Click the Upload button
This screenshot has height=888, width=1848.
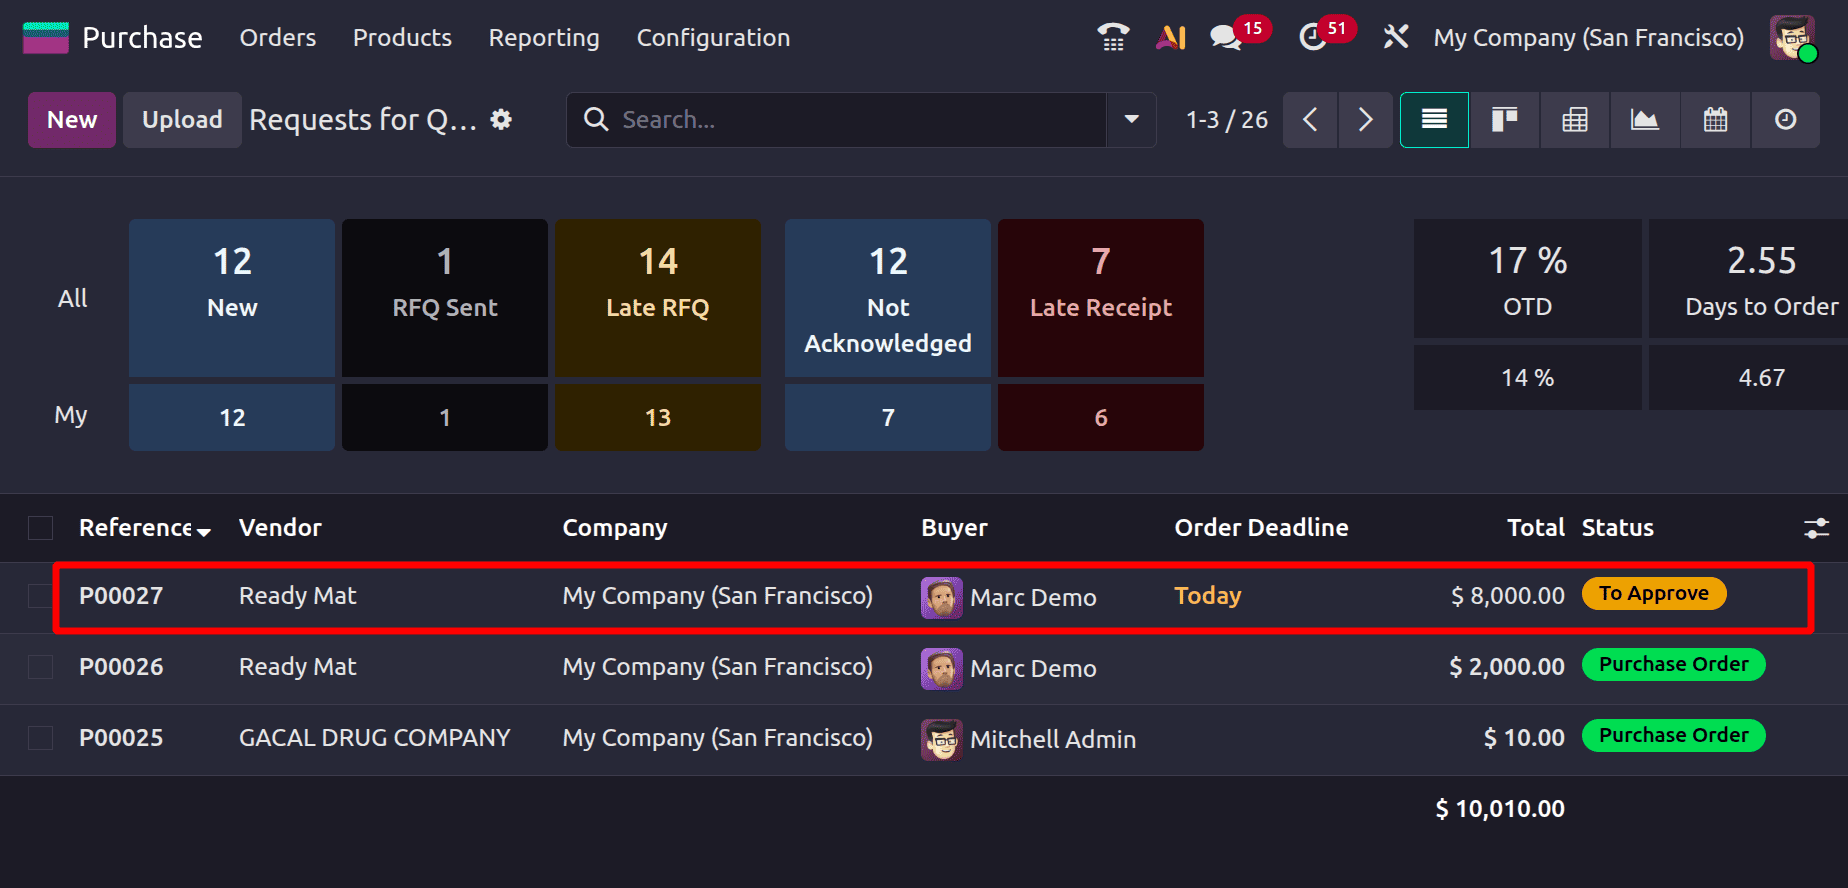pyautogui.click(x=182, y=120)
